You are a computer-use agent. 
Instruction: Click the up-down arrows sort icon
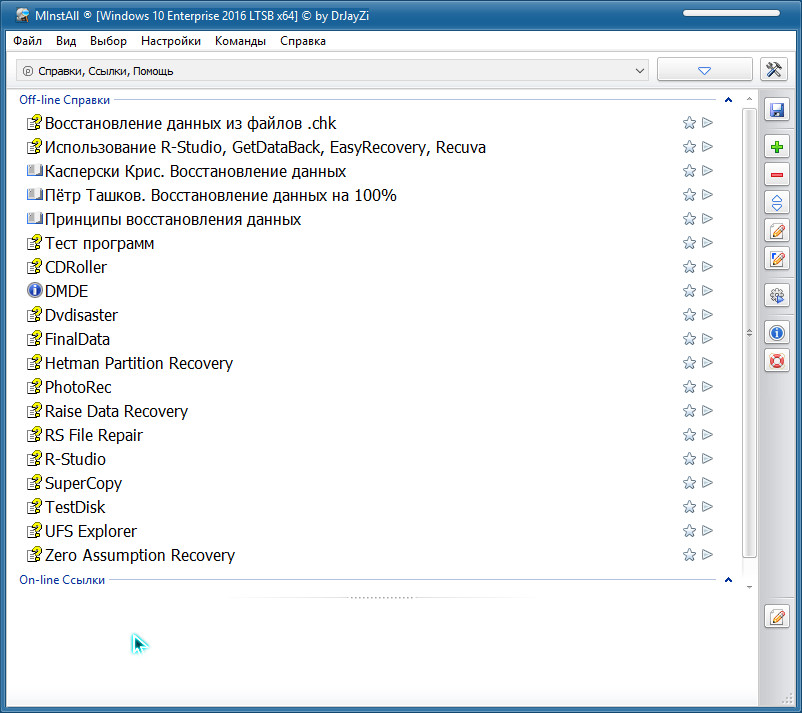(776, 203)
